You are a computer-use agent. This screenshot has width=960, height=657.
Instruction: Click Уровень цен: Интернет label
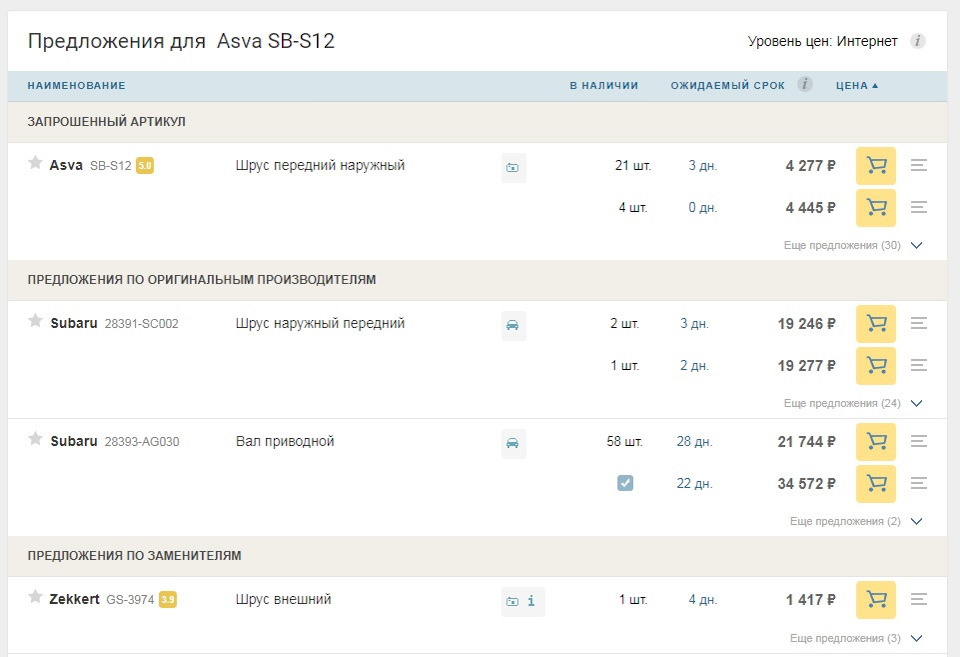(822, 41)
